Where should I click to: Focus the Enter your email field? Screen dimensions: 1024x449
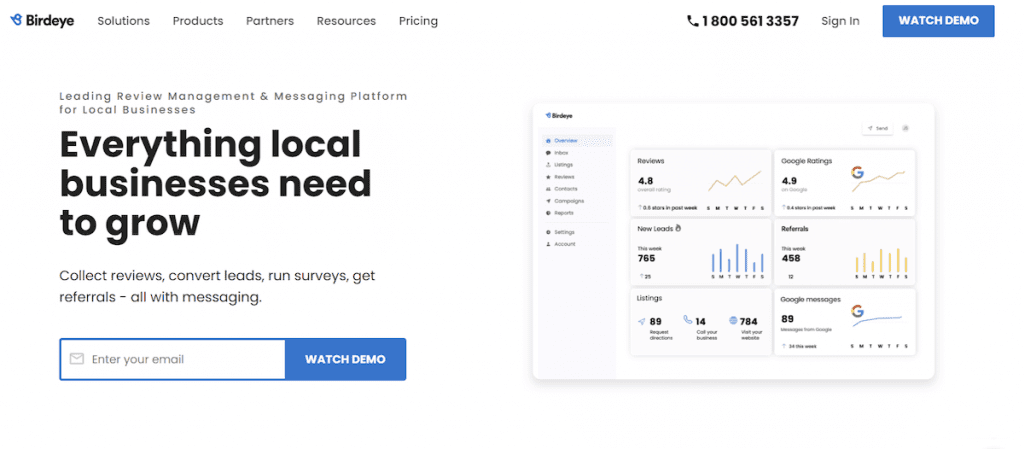[x=172, y=359]
